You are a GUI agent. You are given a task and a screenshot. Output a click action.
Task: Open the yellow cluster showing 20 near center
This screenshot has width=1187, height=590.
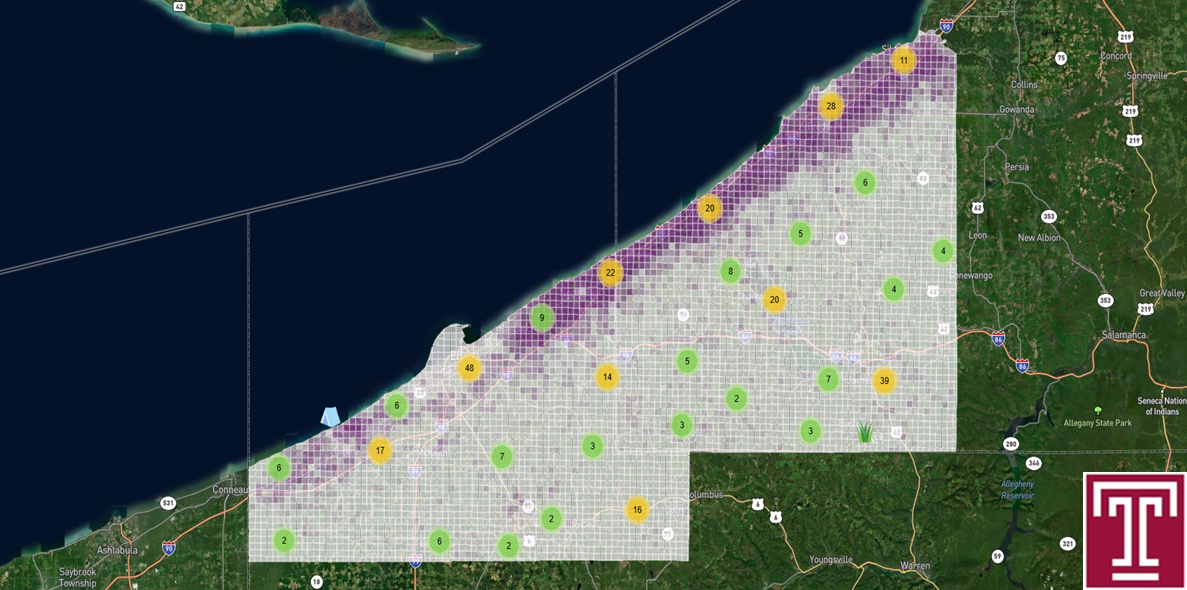775,298
